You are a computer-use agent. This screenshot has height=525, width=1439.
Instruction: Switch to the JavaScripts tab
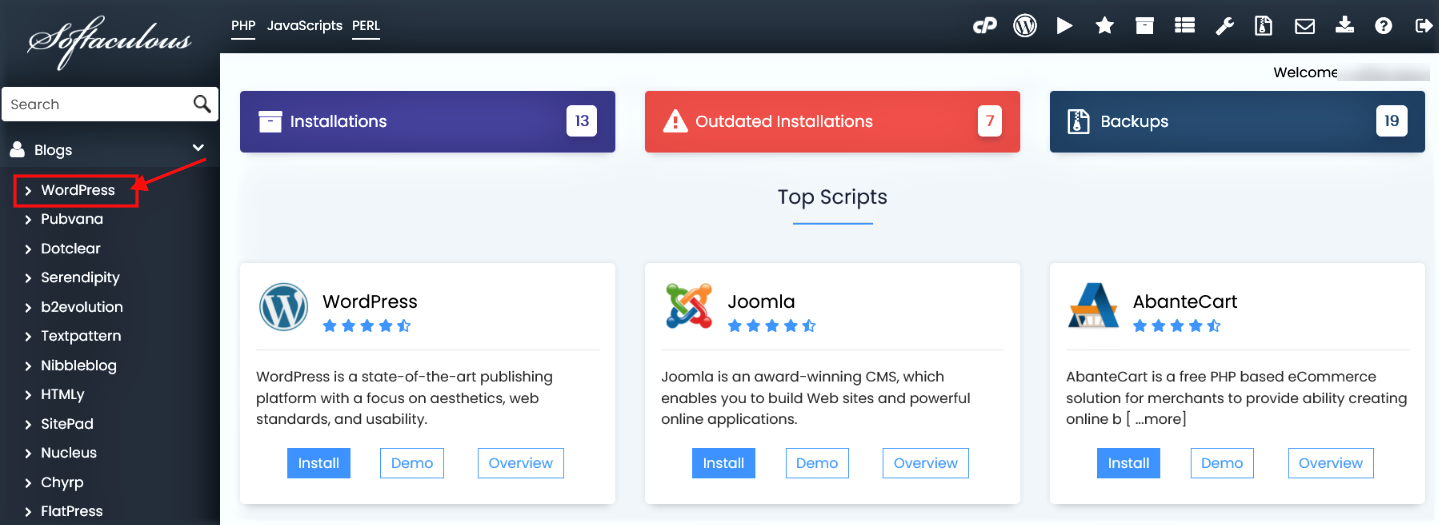304,25
